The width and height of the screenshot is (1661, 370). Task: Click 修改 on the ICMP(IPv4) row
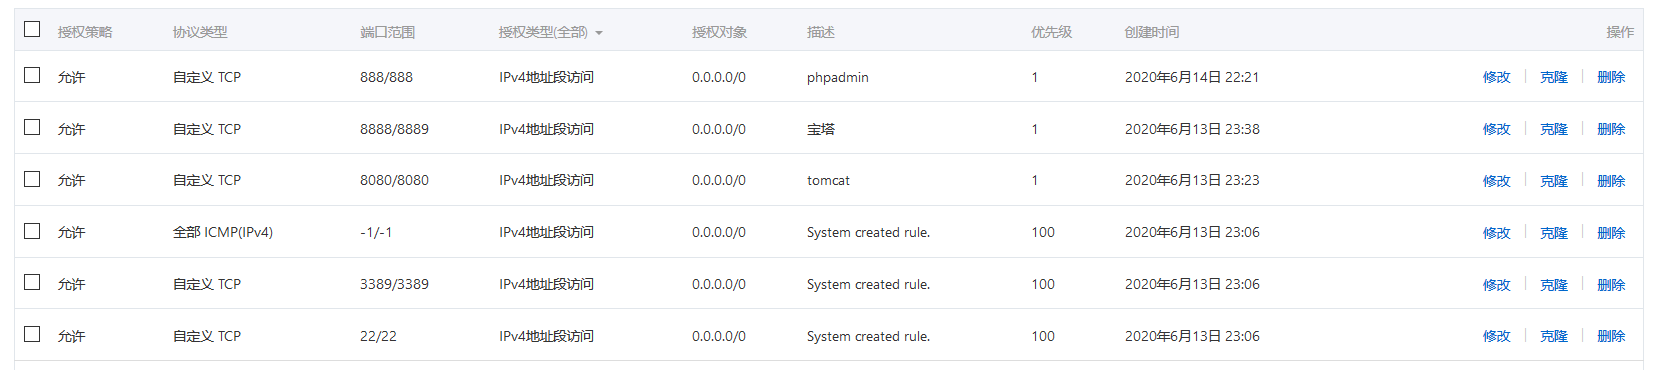1496,233
